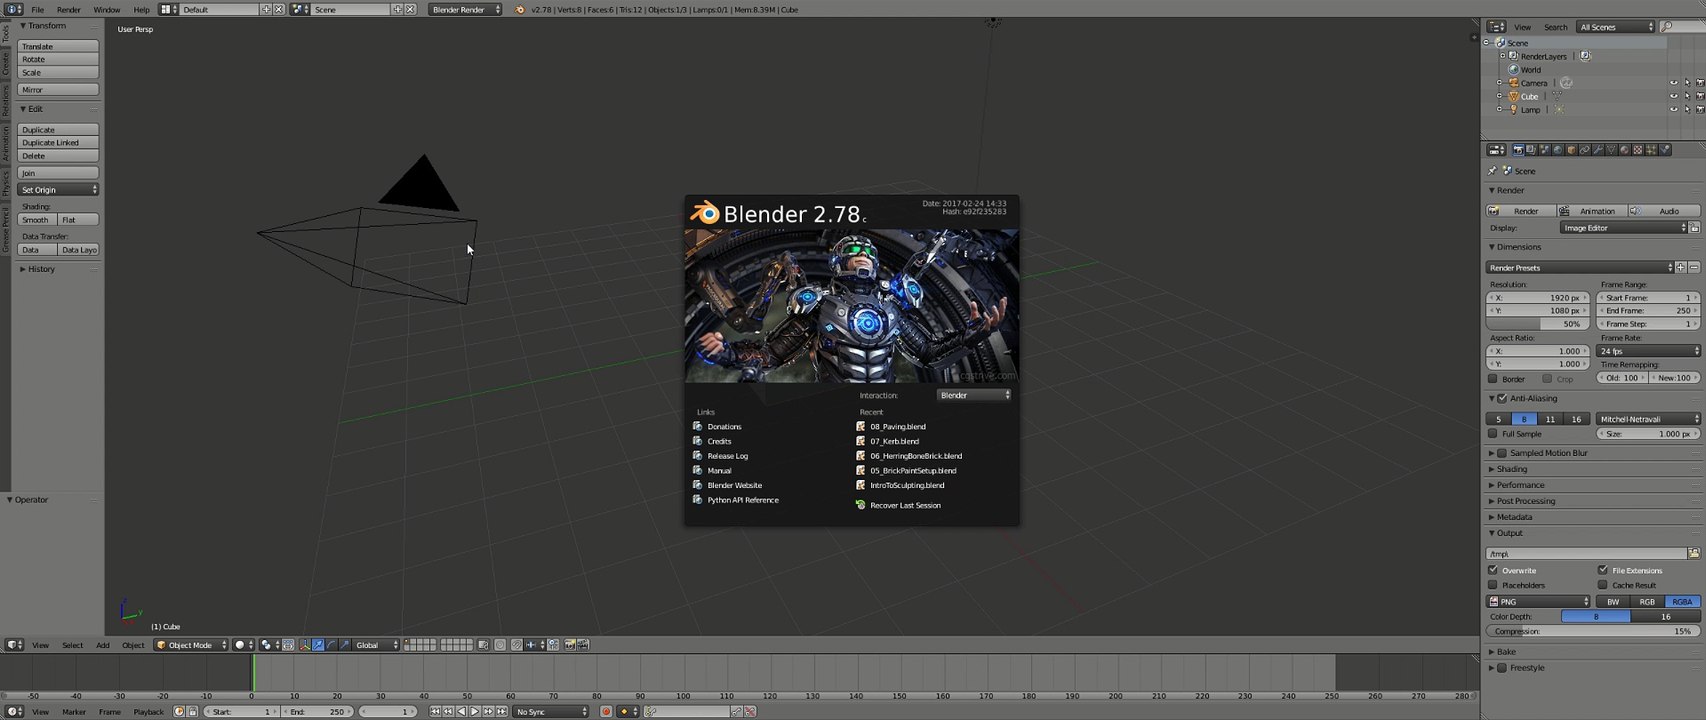Uncheck the Overwrite checkbox
The width and height of the screenshot is (1706, 720).
[x=1493, y=570]
